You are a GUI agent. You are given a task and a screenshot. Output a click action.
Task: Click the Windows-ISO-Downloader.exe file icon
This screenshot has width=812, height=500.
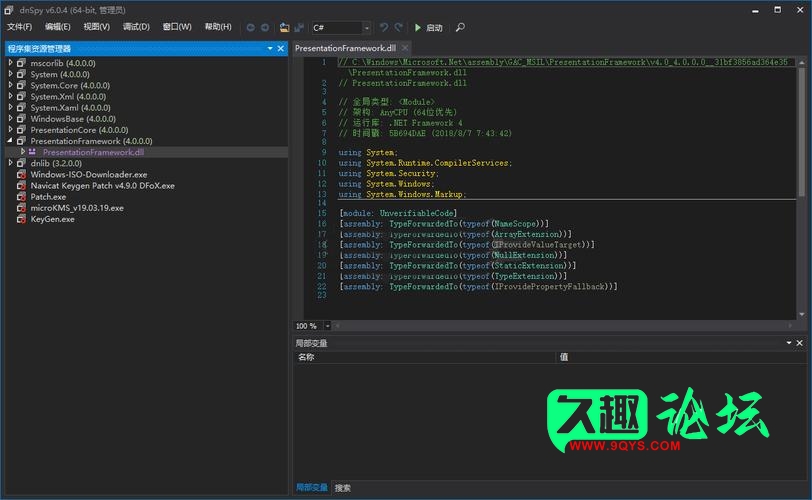point(21,174)
